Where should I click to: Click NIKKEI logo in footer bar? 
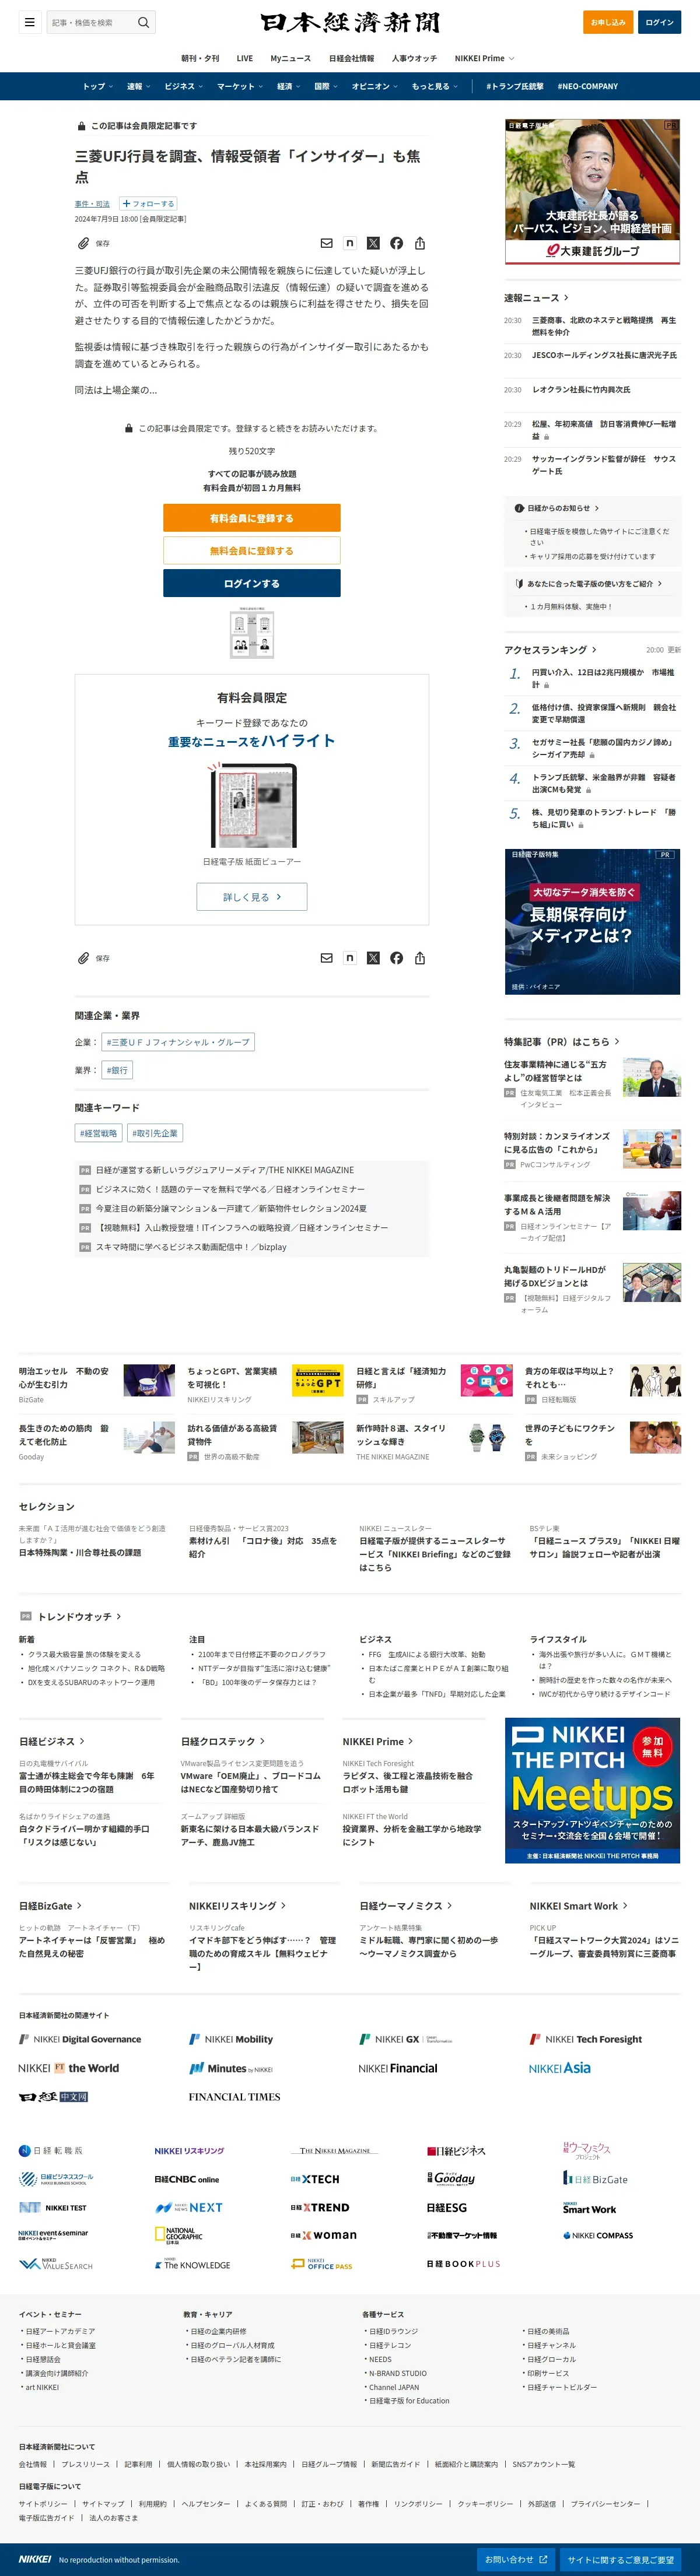(35, 2559)
